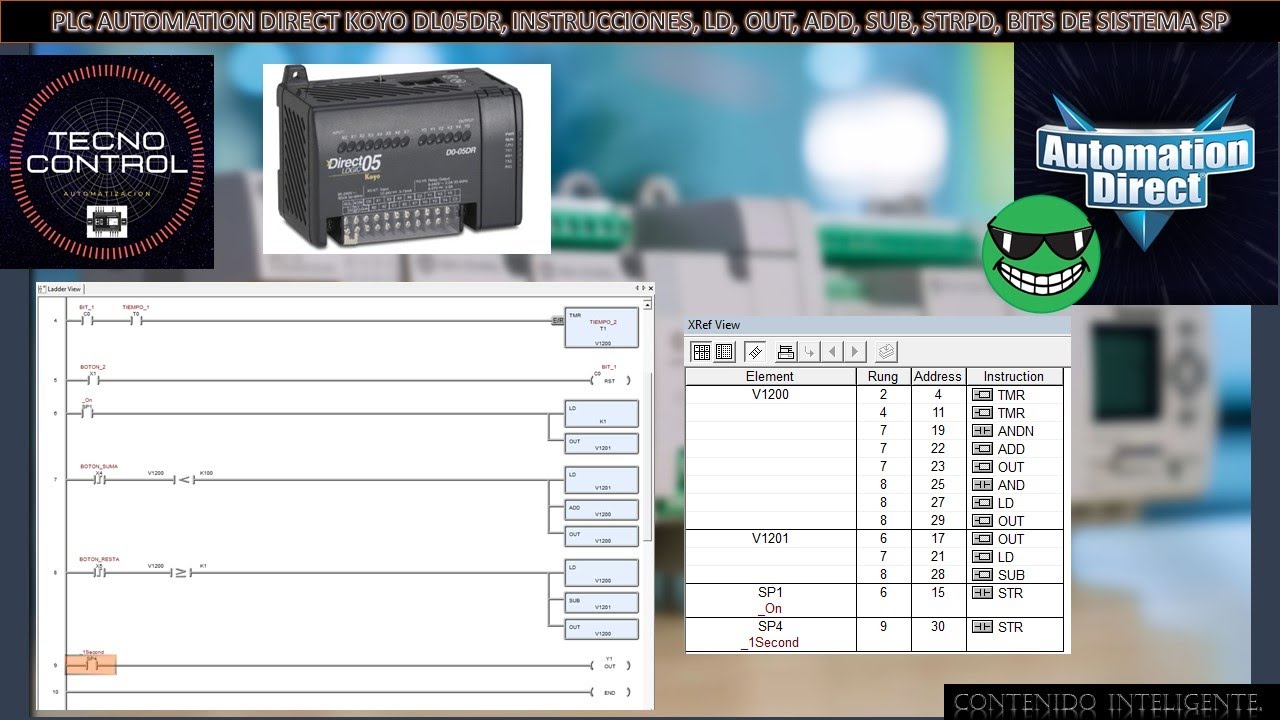Select the SP4 _1Second element cell
Image resolution: width=1280 pixels, height=720 pixels.
click(770, 634)
